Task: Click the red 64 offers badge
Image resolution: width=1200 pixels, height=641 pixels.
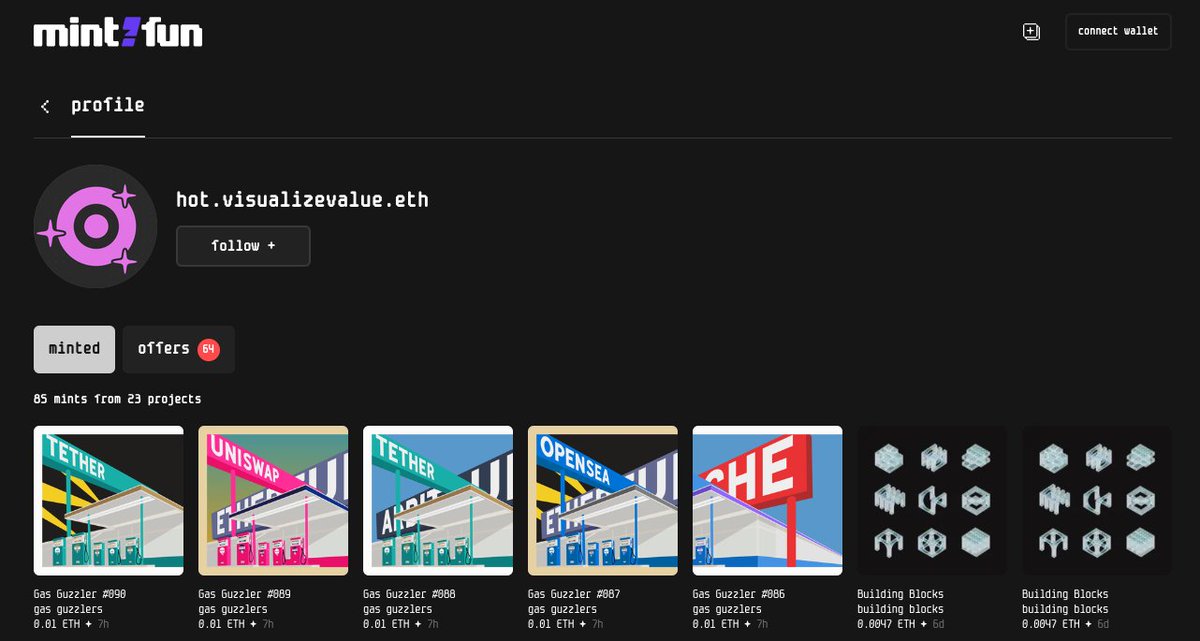Action: point(209,350)
